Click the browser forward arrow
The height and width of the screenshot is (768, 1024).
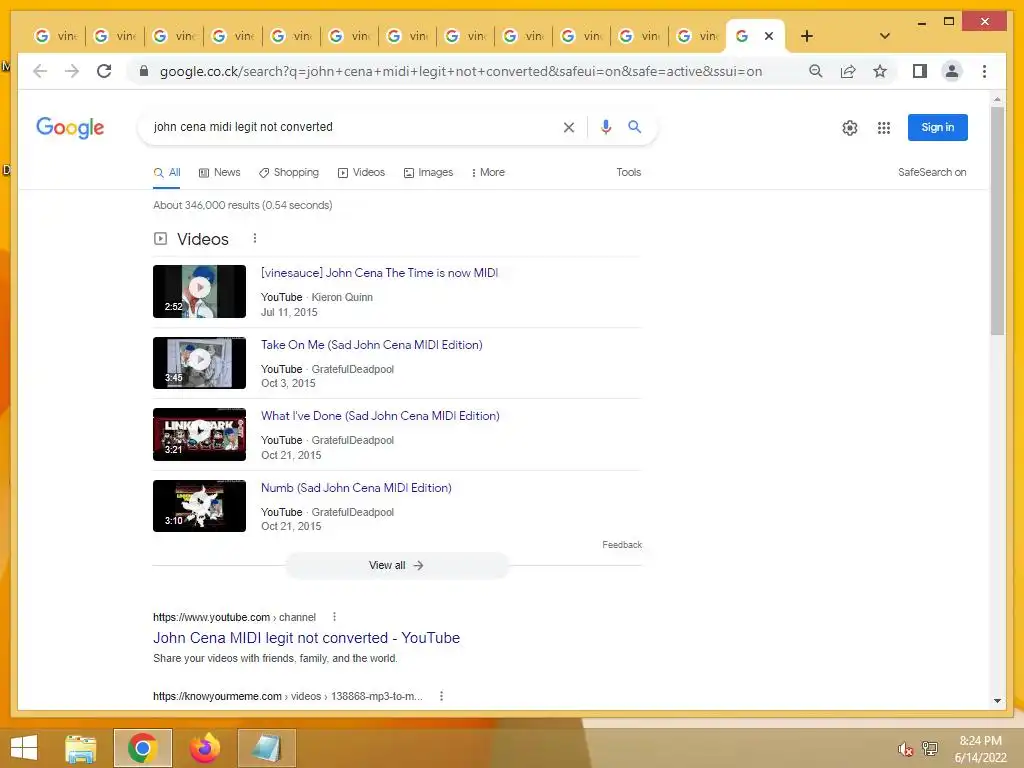[72, 71]
